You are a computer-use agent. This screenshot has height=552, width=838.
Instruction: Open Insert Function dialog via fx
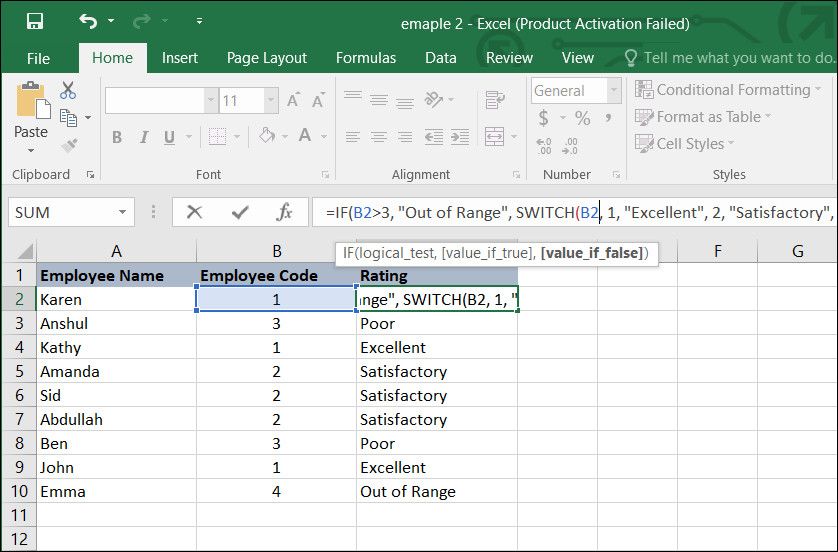284,212
